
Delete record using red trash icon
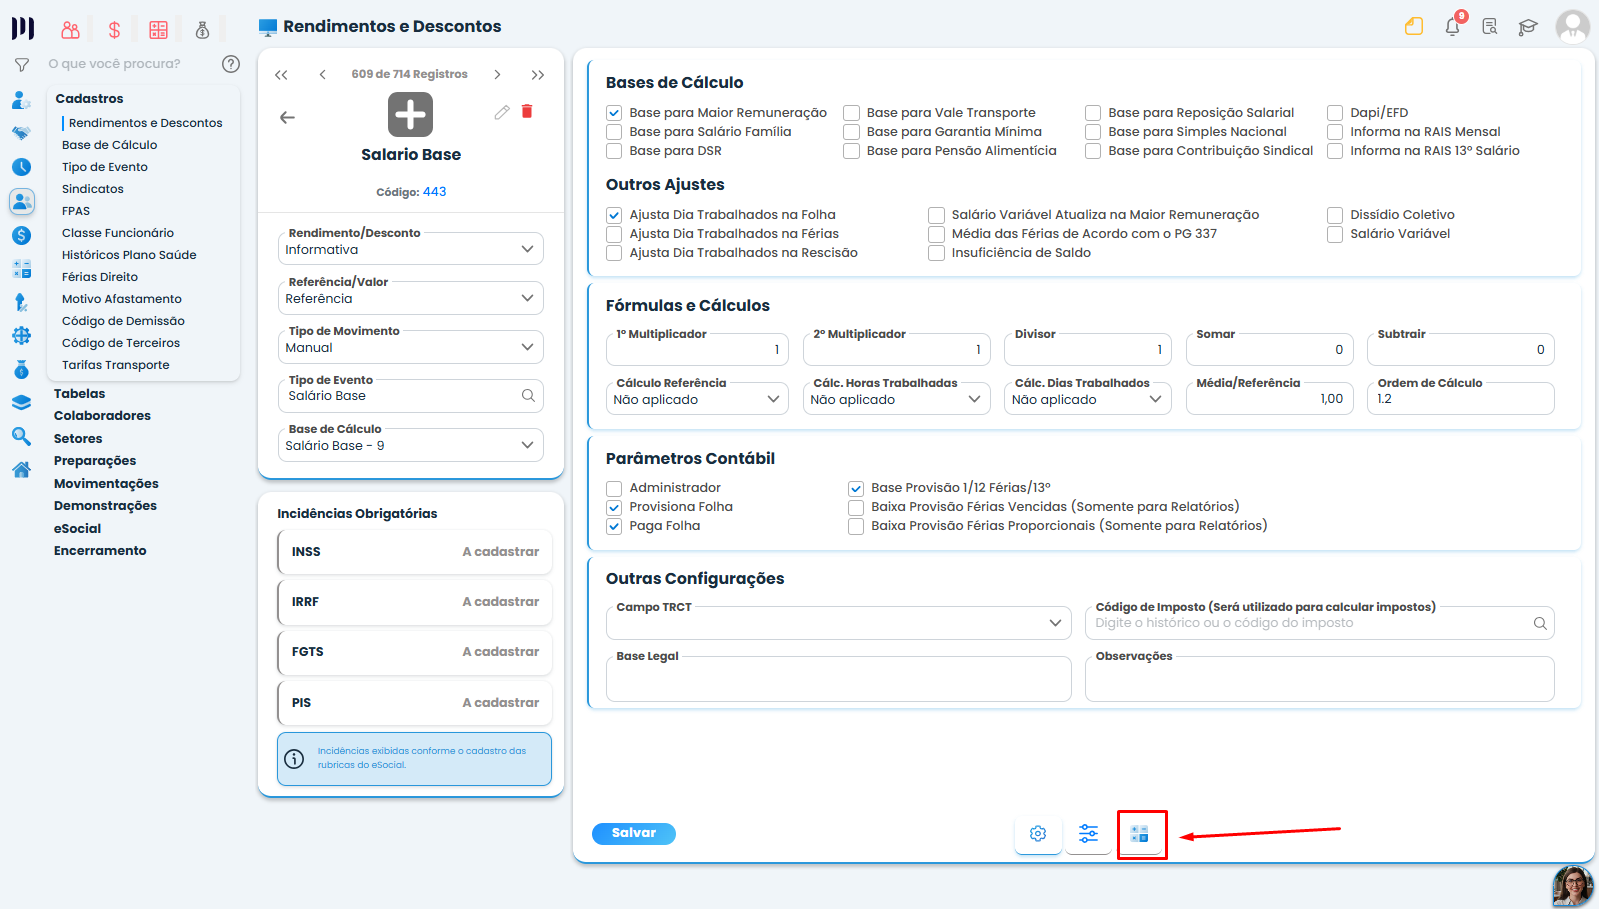coord(527,112)
